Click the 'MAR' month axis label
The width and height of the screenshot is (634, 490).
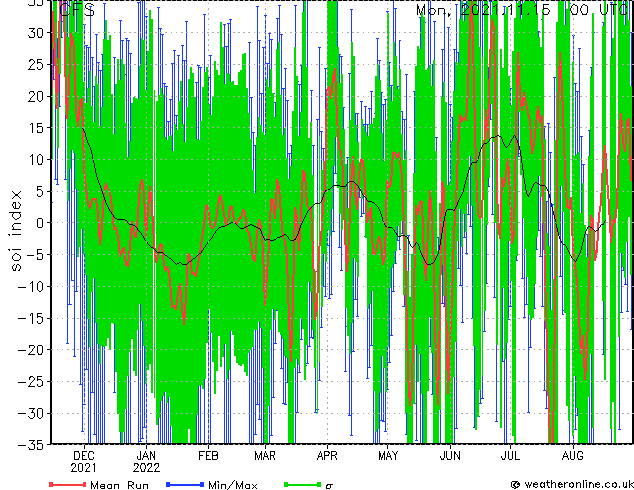(265, 456)
